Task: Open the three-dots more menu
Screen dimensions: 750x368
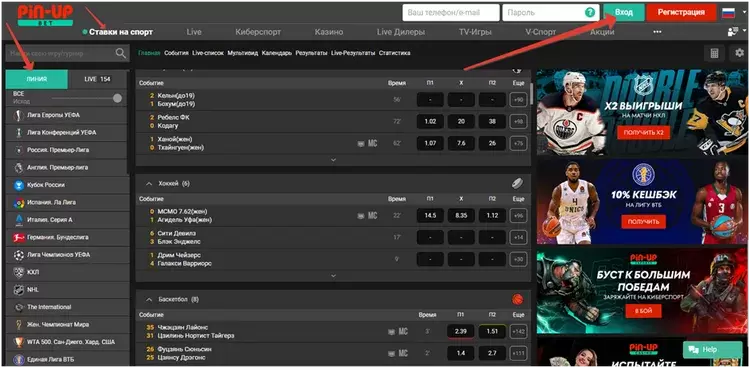Action: pyautogui.click(x=657, y=32)
